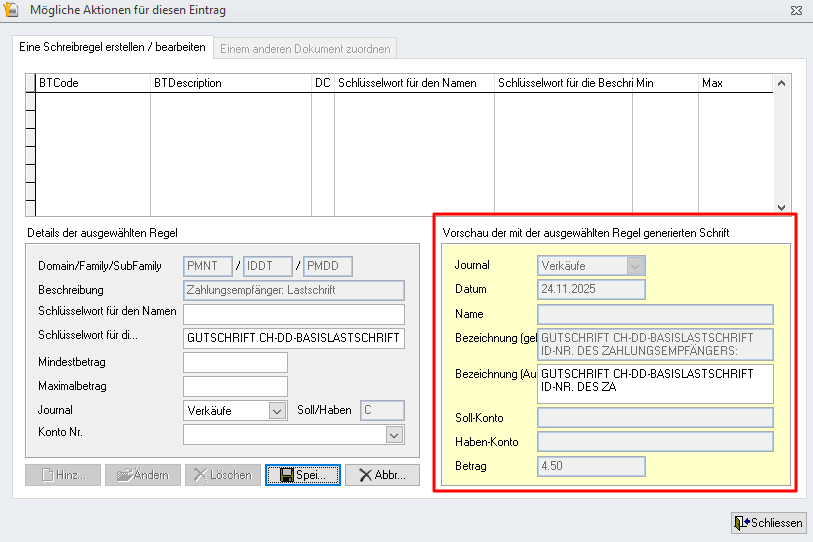Close the dialog window with X
813x542 pixels.
pyautogui.click(x=794, y=11)
